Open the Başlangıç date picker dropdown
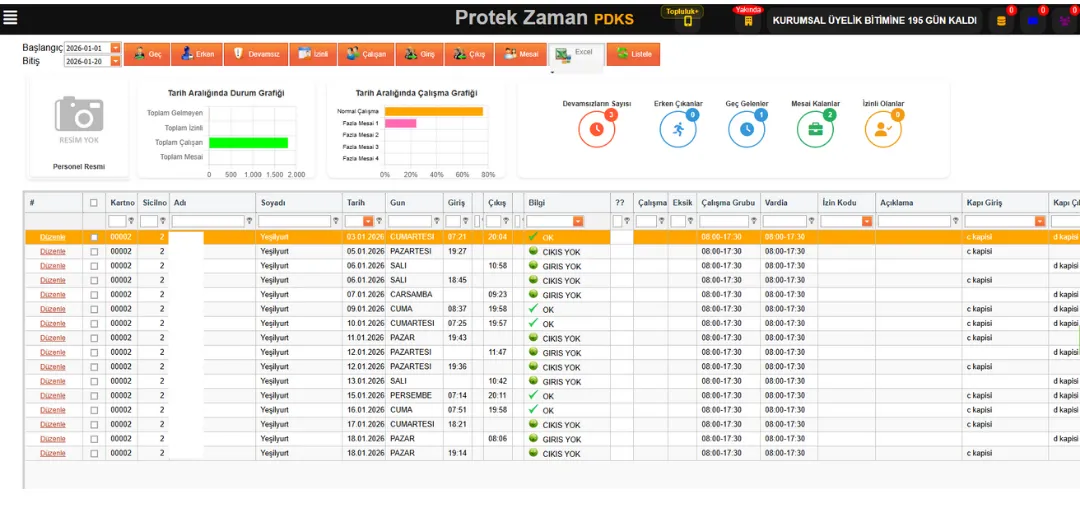The image size is (1080, 529). coord(115,48)
